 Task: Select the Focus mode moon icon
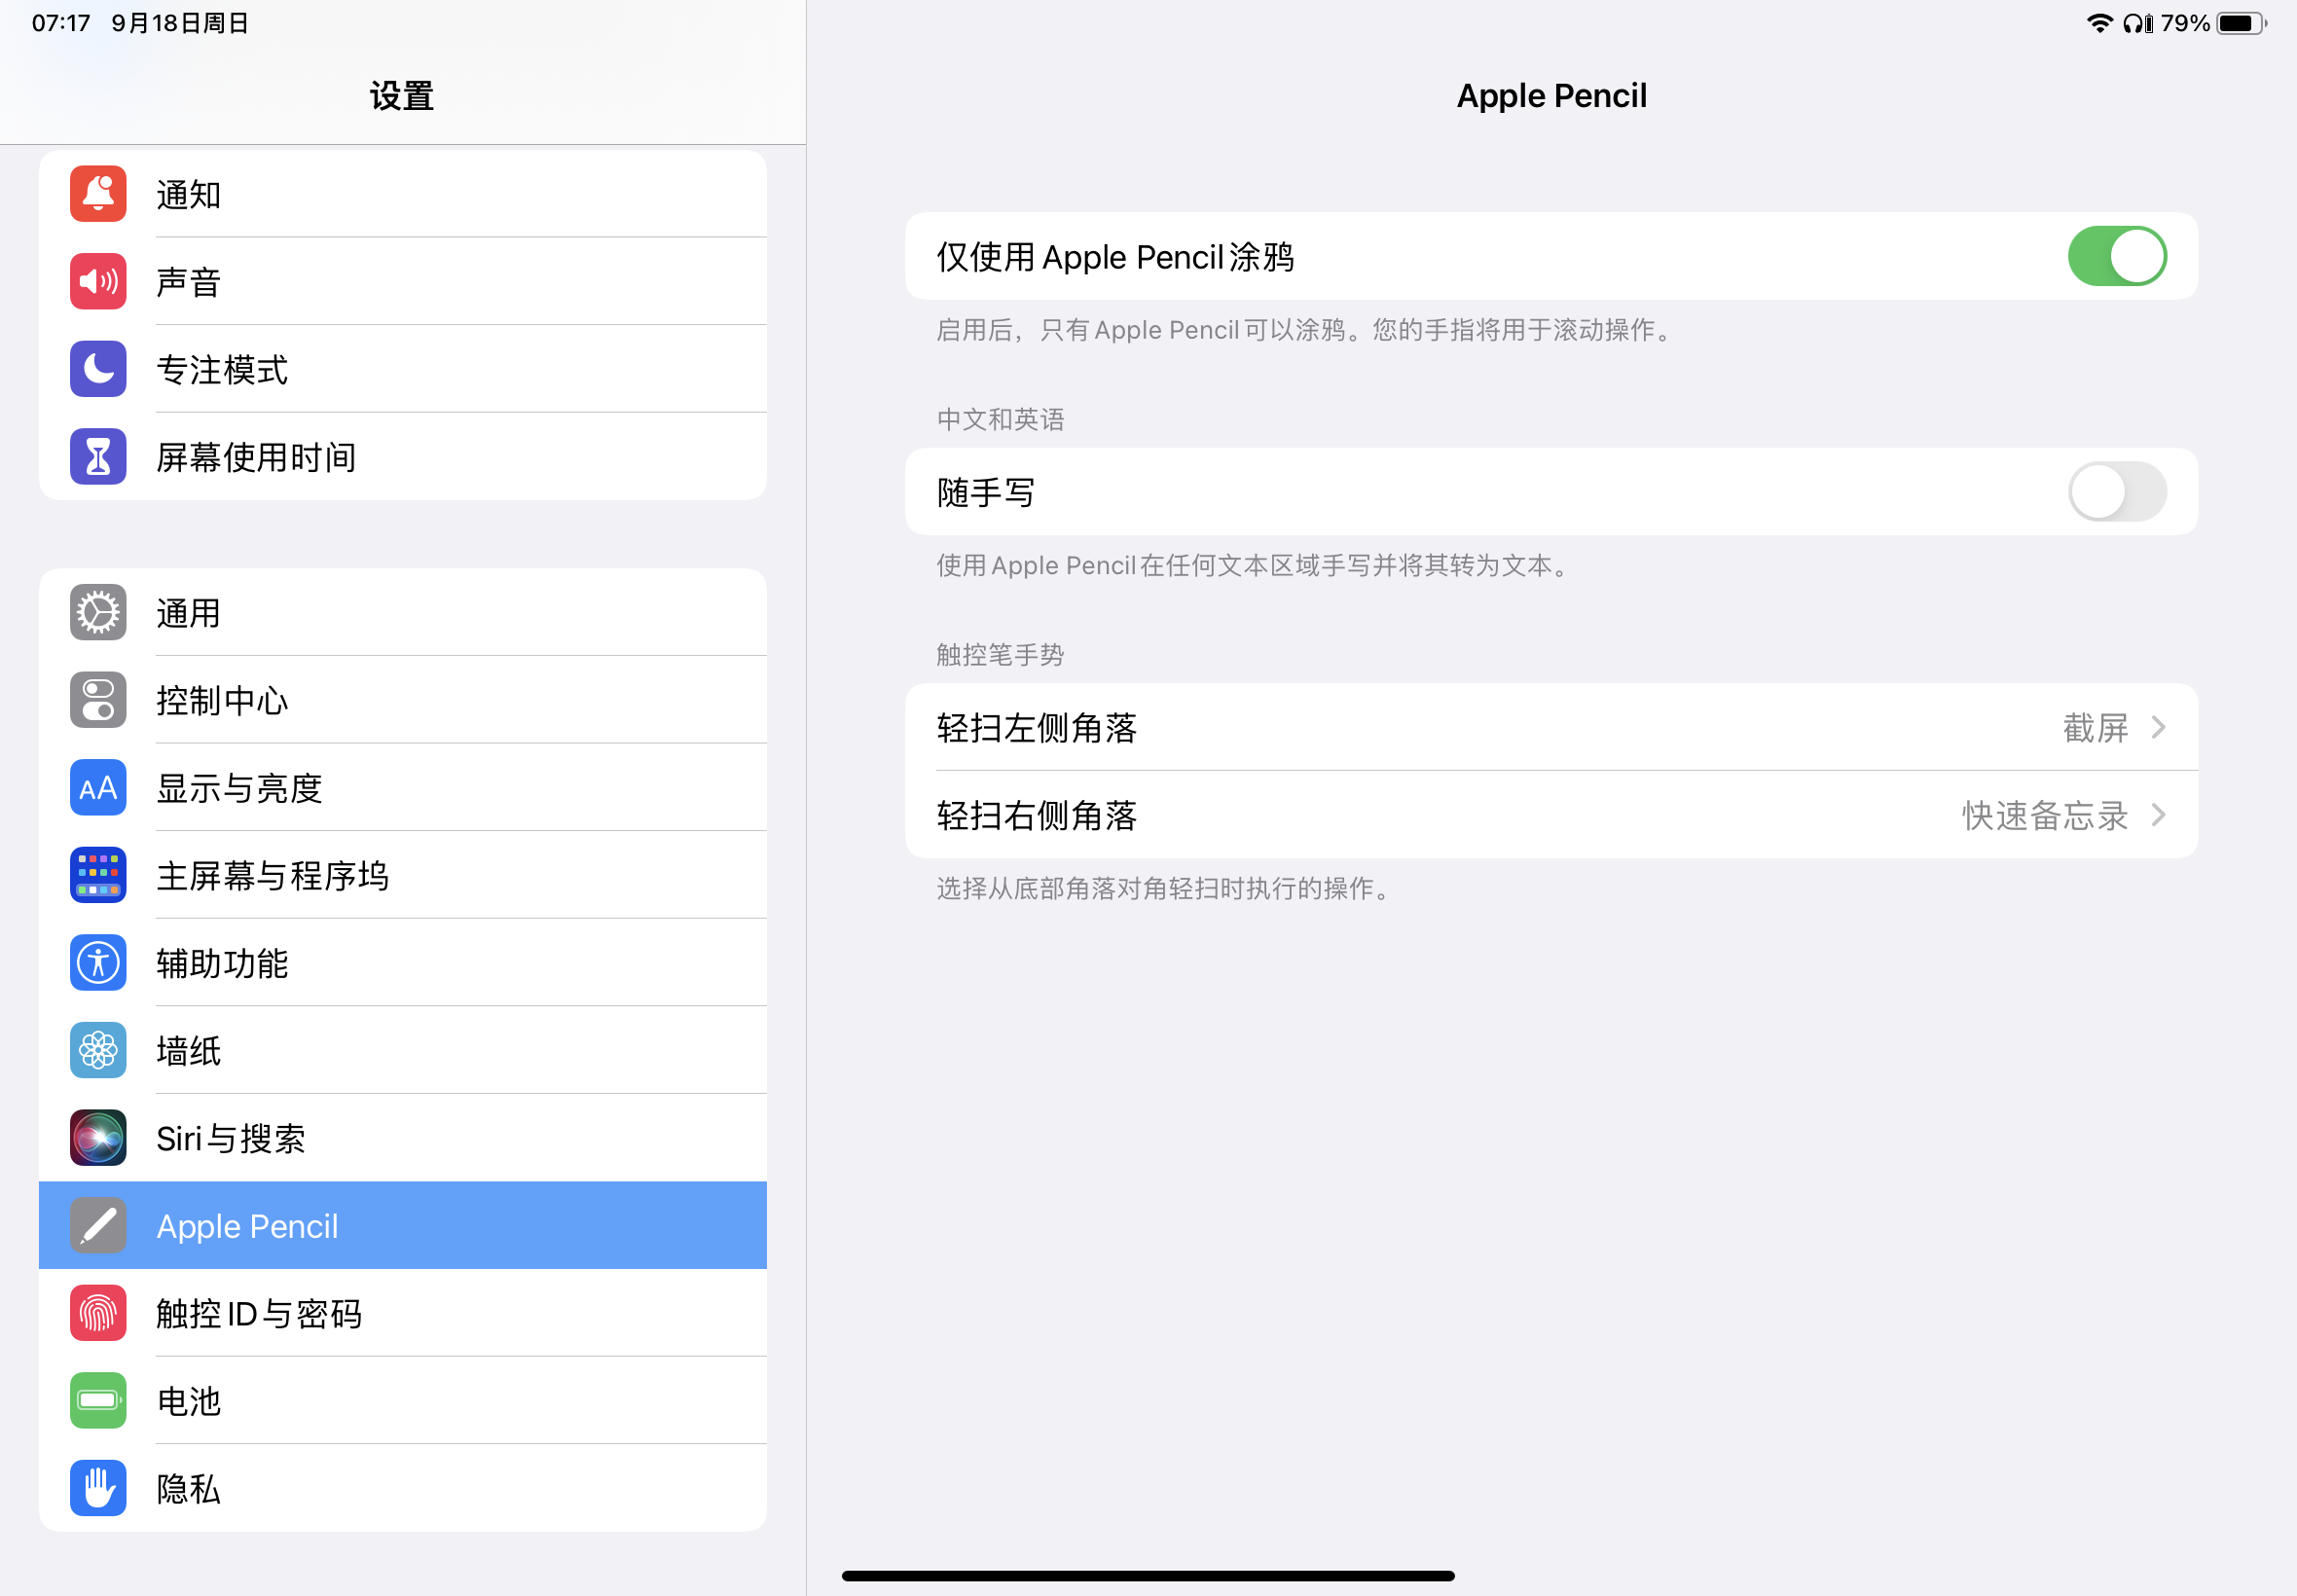click(x=98, y=369)
